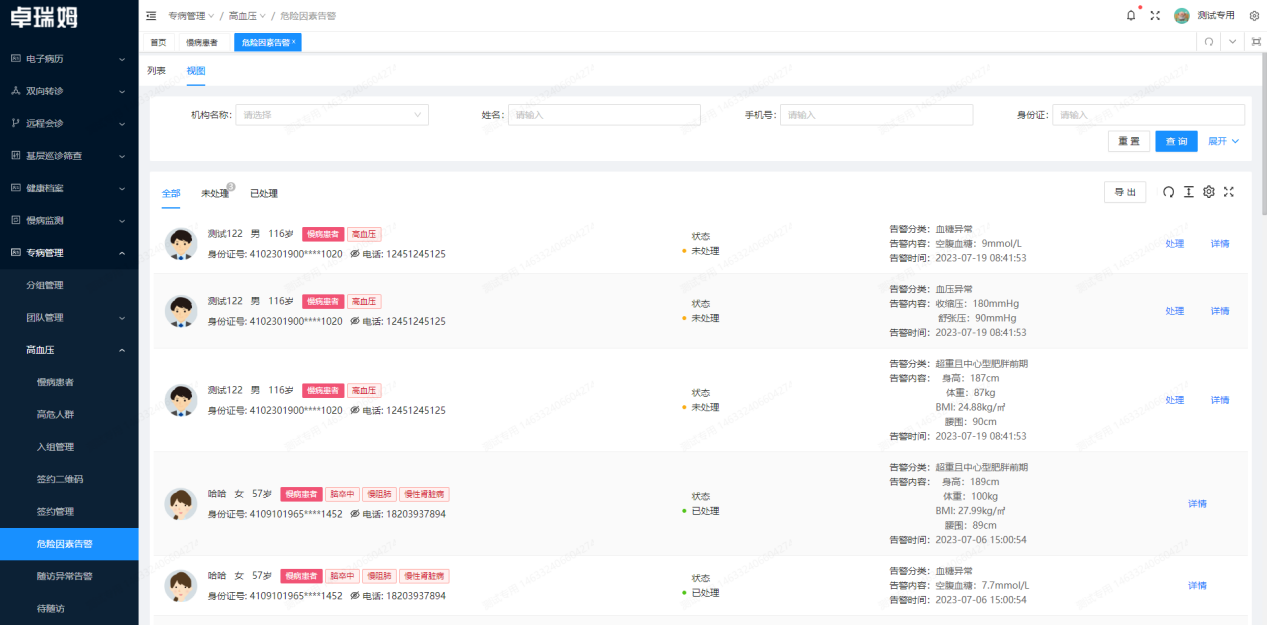Click the tab bar maximize content icon

pos(1256,42)
